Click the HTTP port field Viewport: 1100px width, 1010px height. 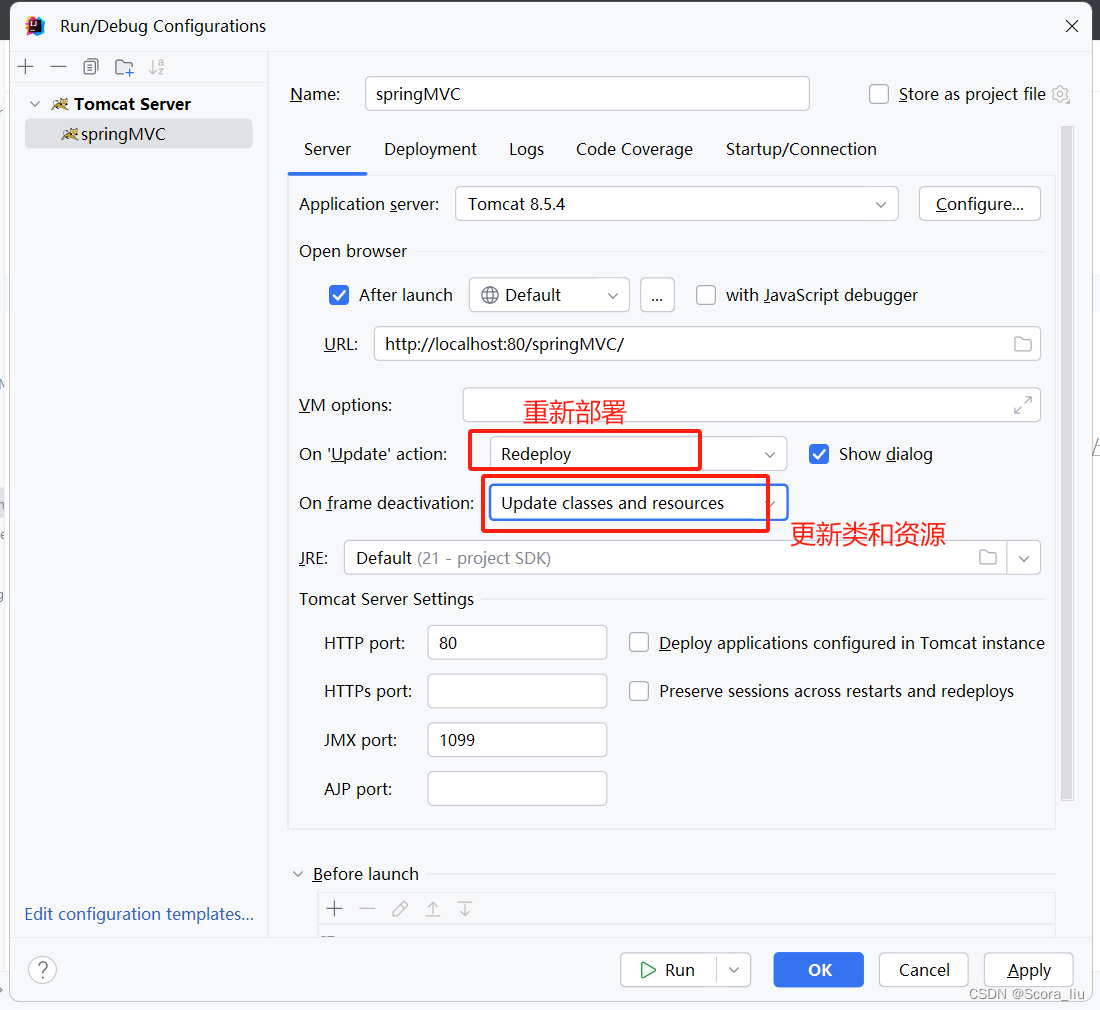click(x=517, y=642)
